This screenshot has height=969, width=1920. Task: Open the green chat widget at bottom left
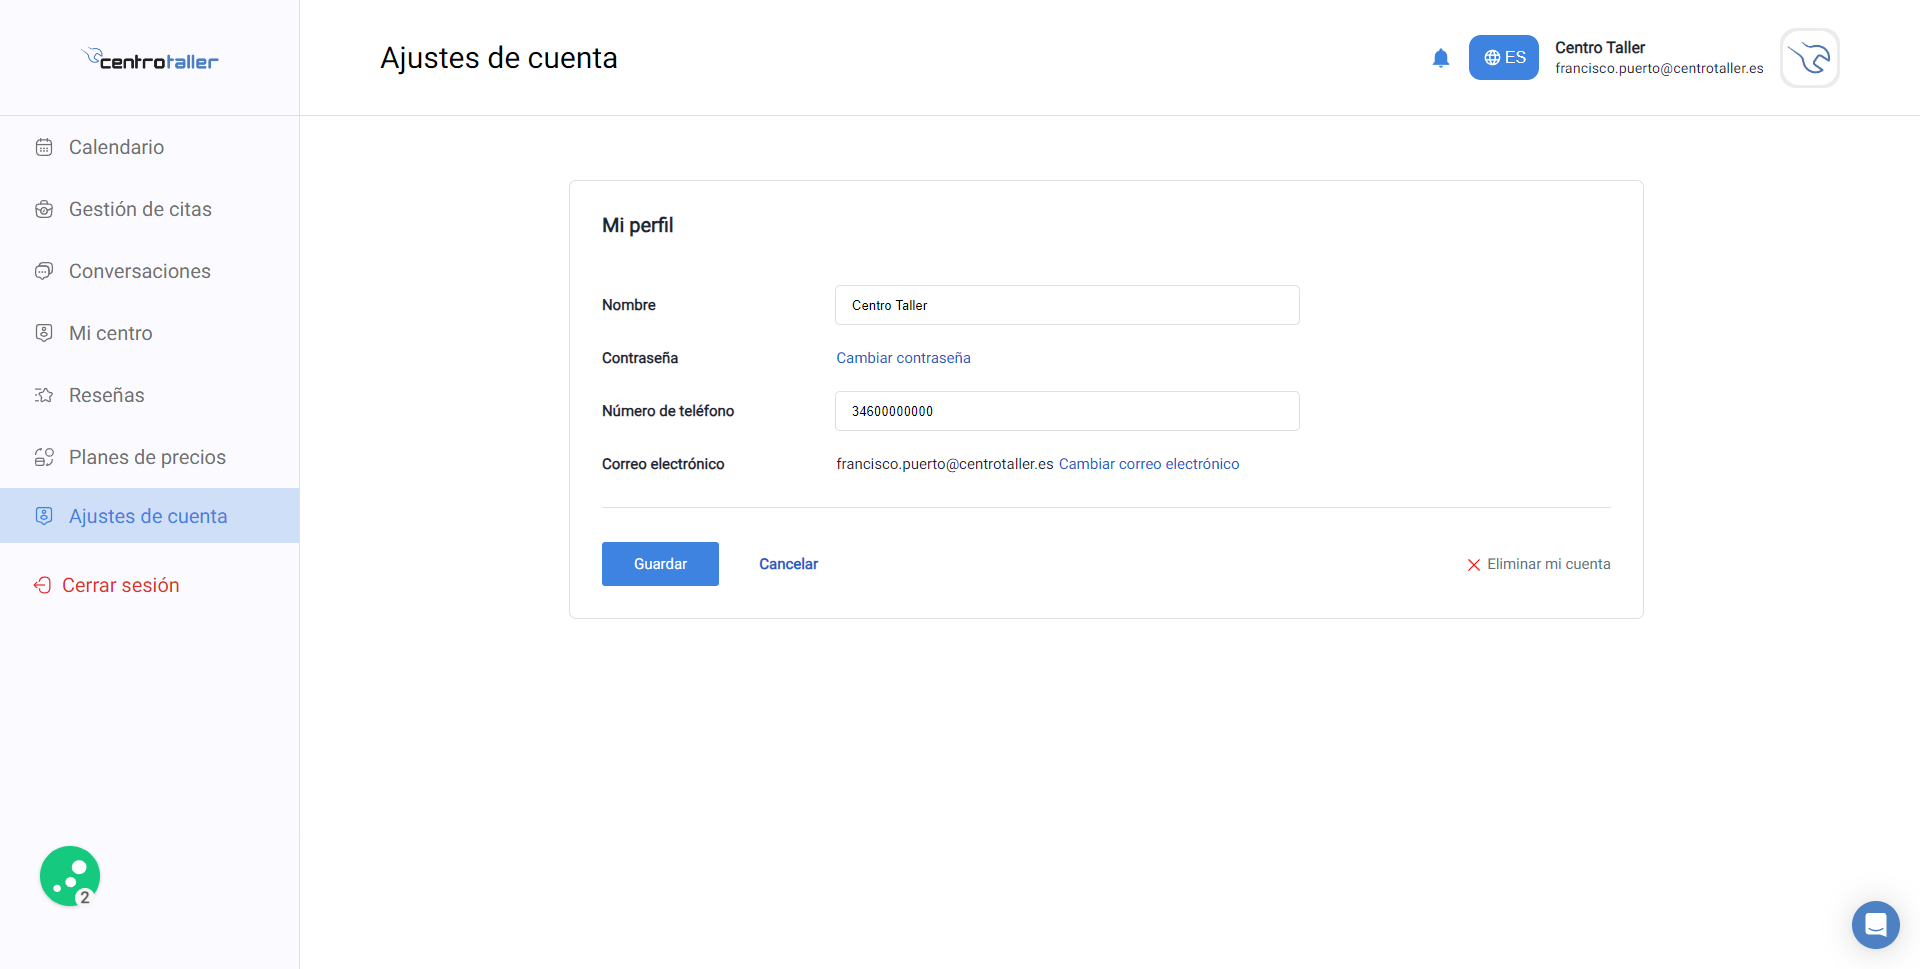69,875
